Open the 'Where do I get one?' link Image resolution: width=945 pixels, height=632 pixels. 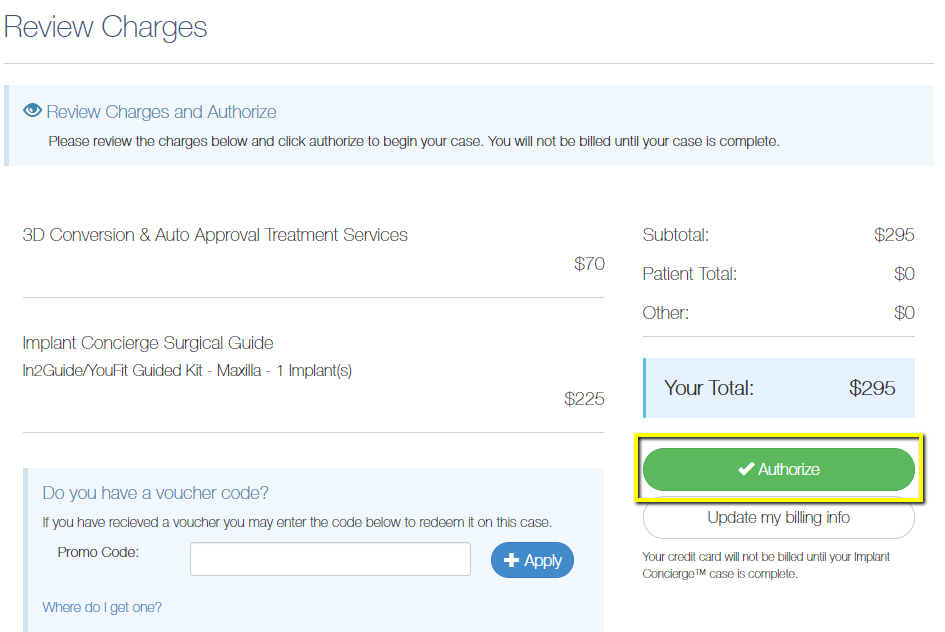click(102, 607)
